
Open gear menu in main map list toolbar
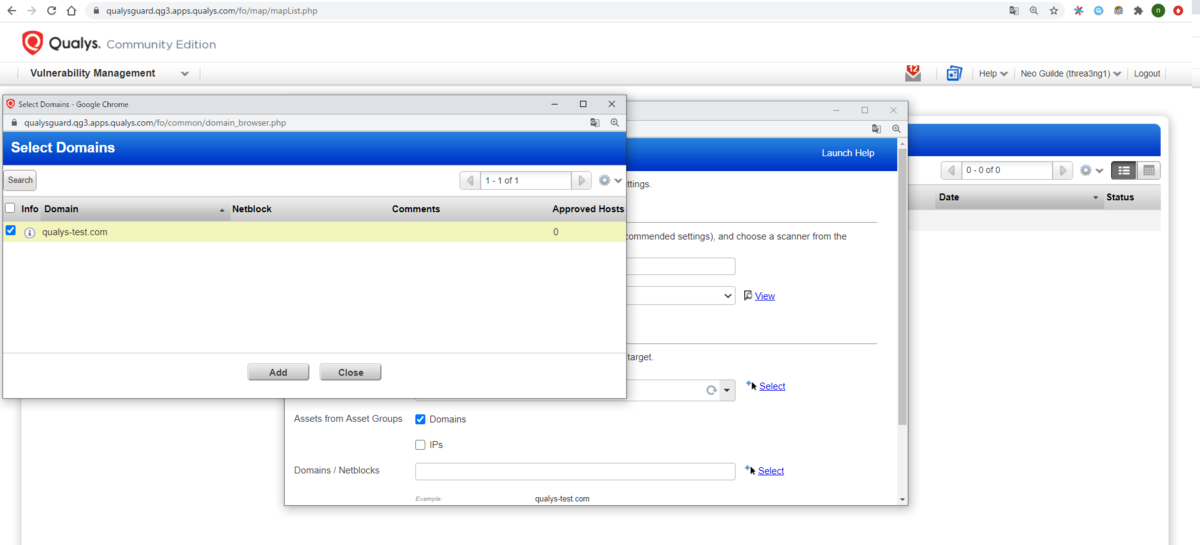click(x=1086, y=170)
